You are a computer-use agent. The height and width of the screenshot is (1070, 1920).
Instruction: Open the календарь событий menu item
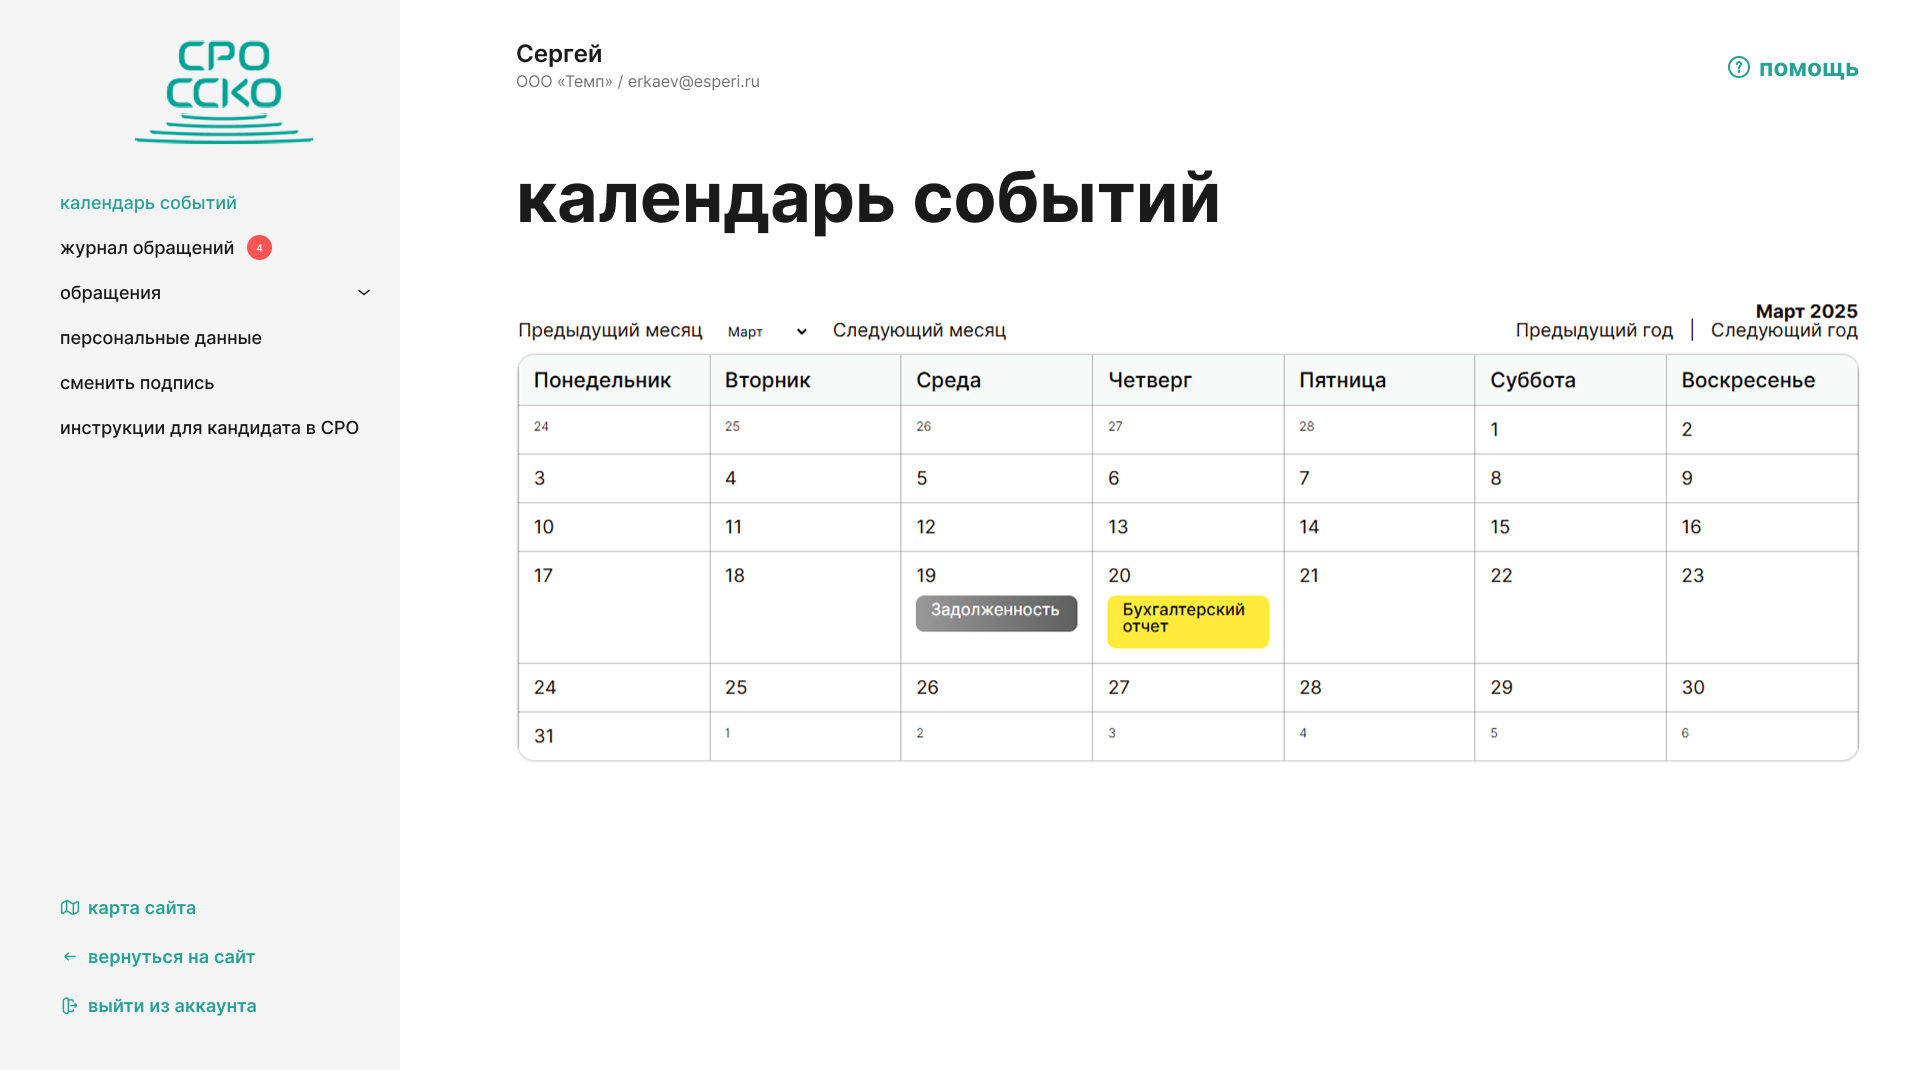148,203
